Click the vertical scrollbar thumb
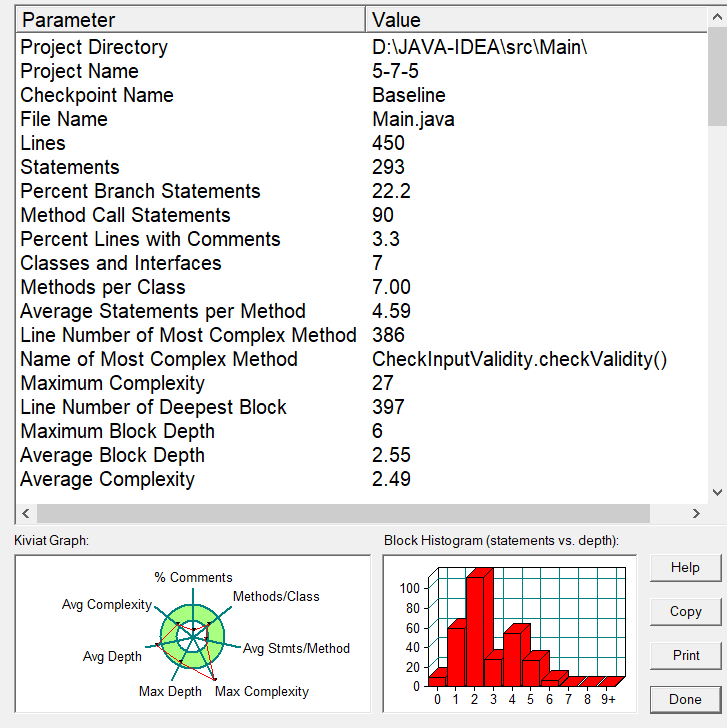This screenshot has height=728, width=727. pyautogui.click(x=717, y=76)
